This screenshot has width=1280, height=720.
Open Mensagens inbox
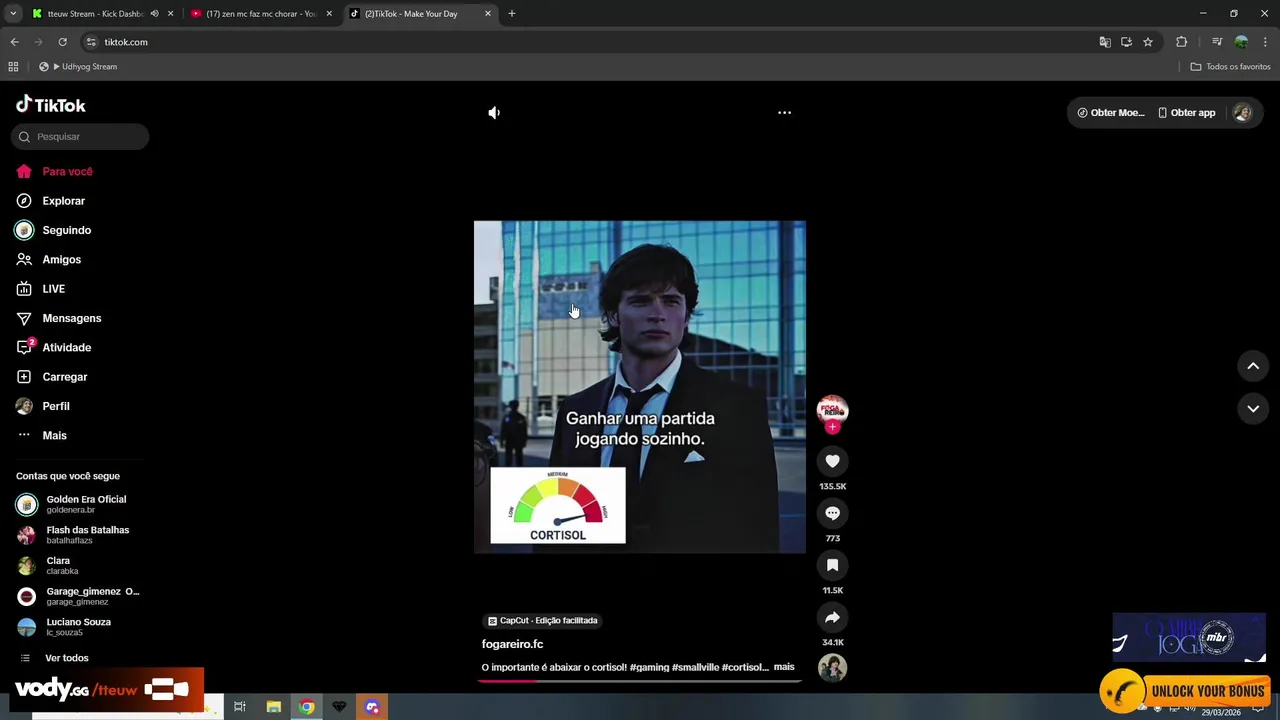click(x=71, y=318)
